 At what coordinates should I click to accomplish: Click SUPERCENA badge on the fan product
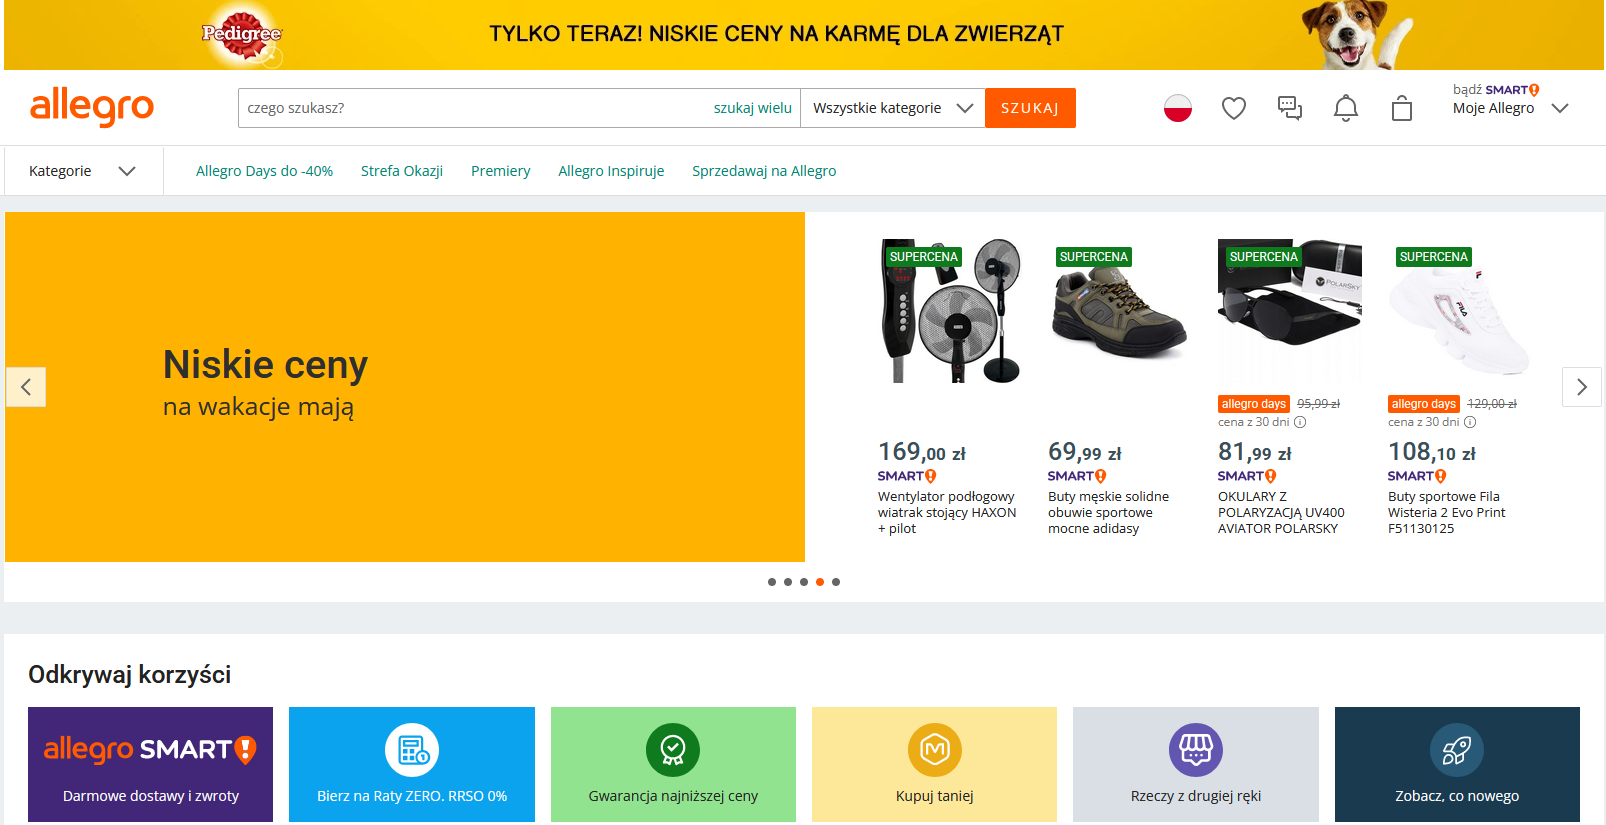pyautogui.click(x=924, y=257)
